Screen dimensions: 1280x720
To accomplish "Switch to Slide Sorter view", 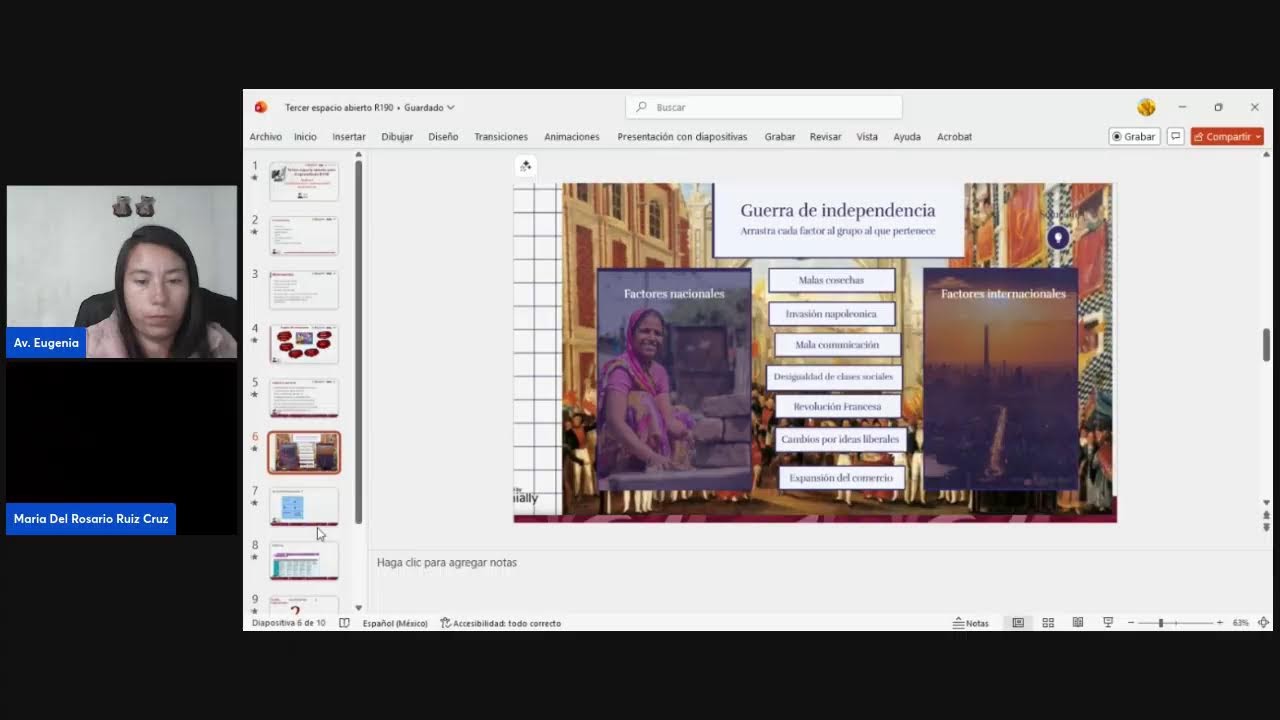I will coord(1048,622).
